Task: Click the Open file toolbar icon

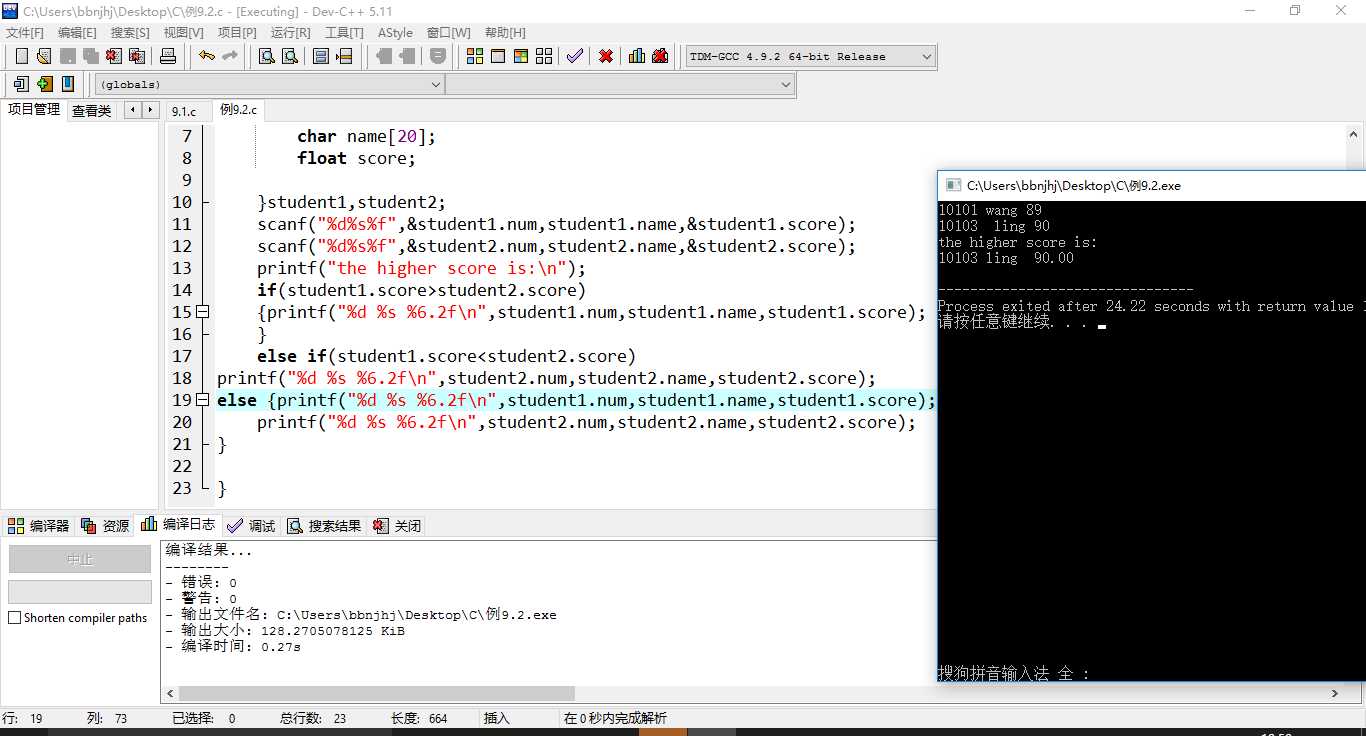Action: pos(44,56)
